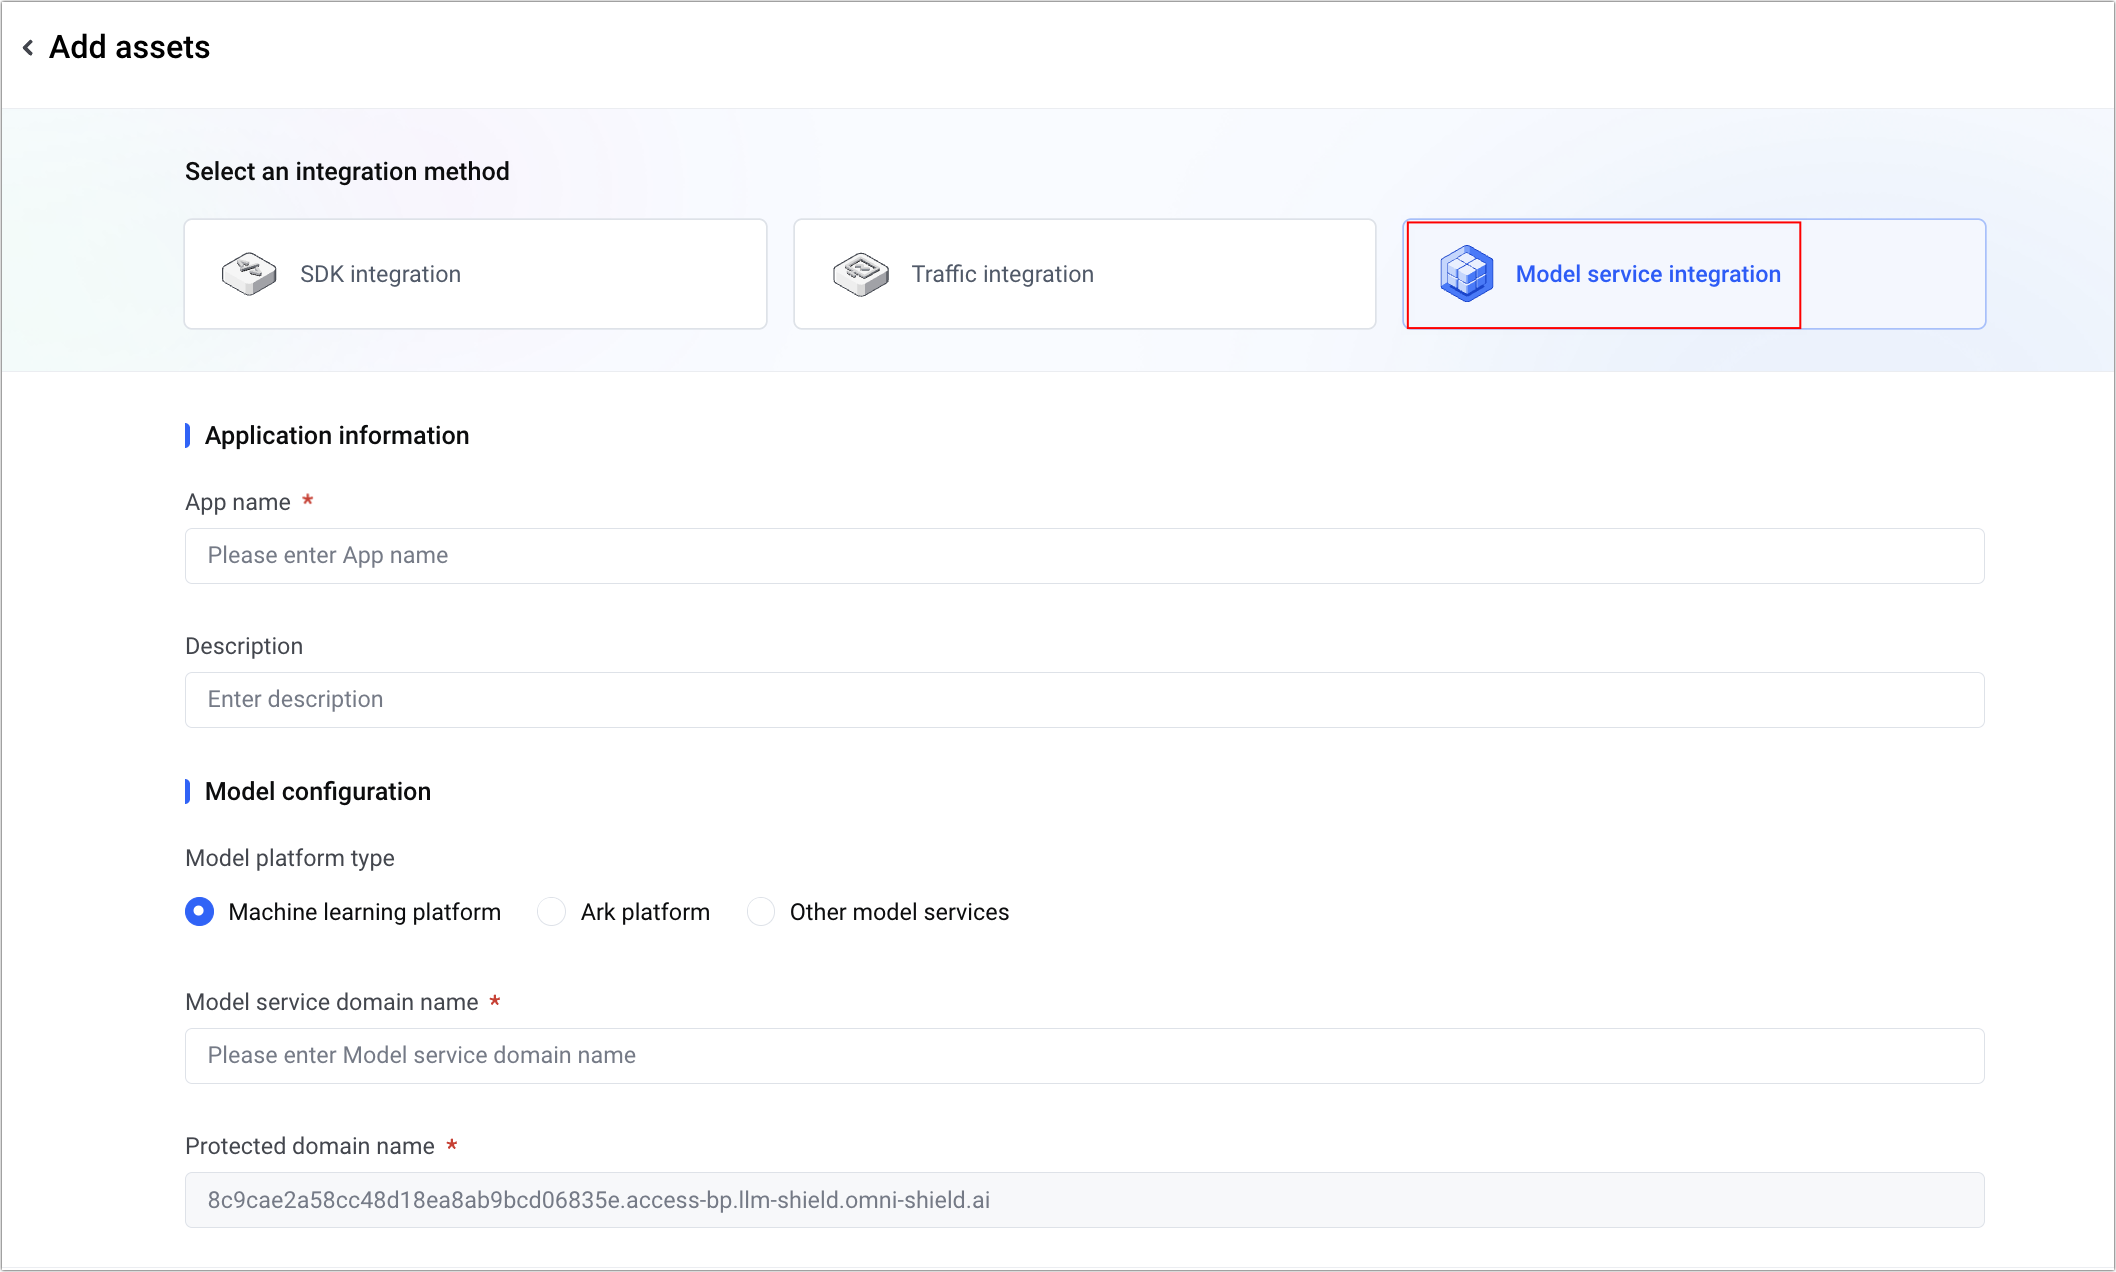Click the back arrow next to Add assets
This screenshot has height=1272, width=2116.
pyautogui.click(x=28, y=47)
